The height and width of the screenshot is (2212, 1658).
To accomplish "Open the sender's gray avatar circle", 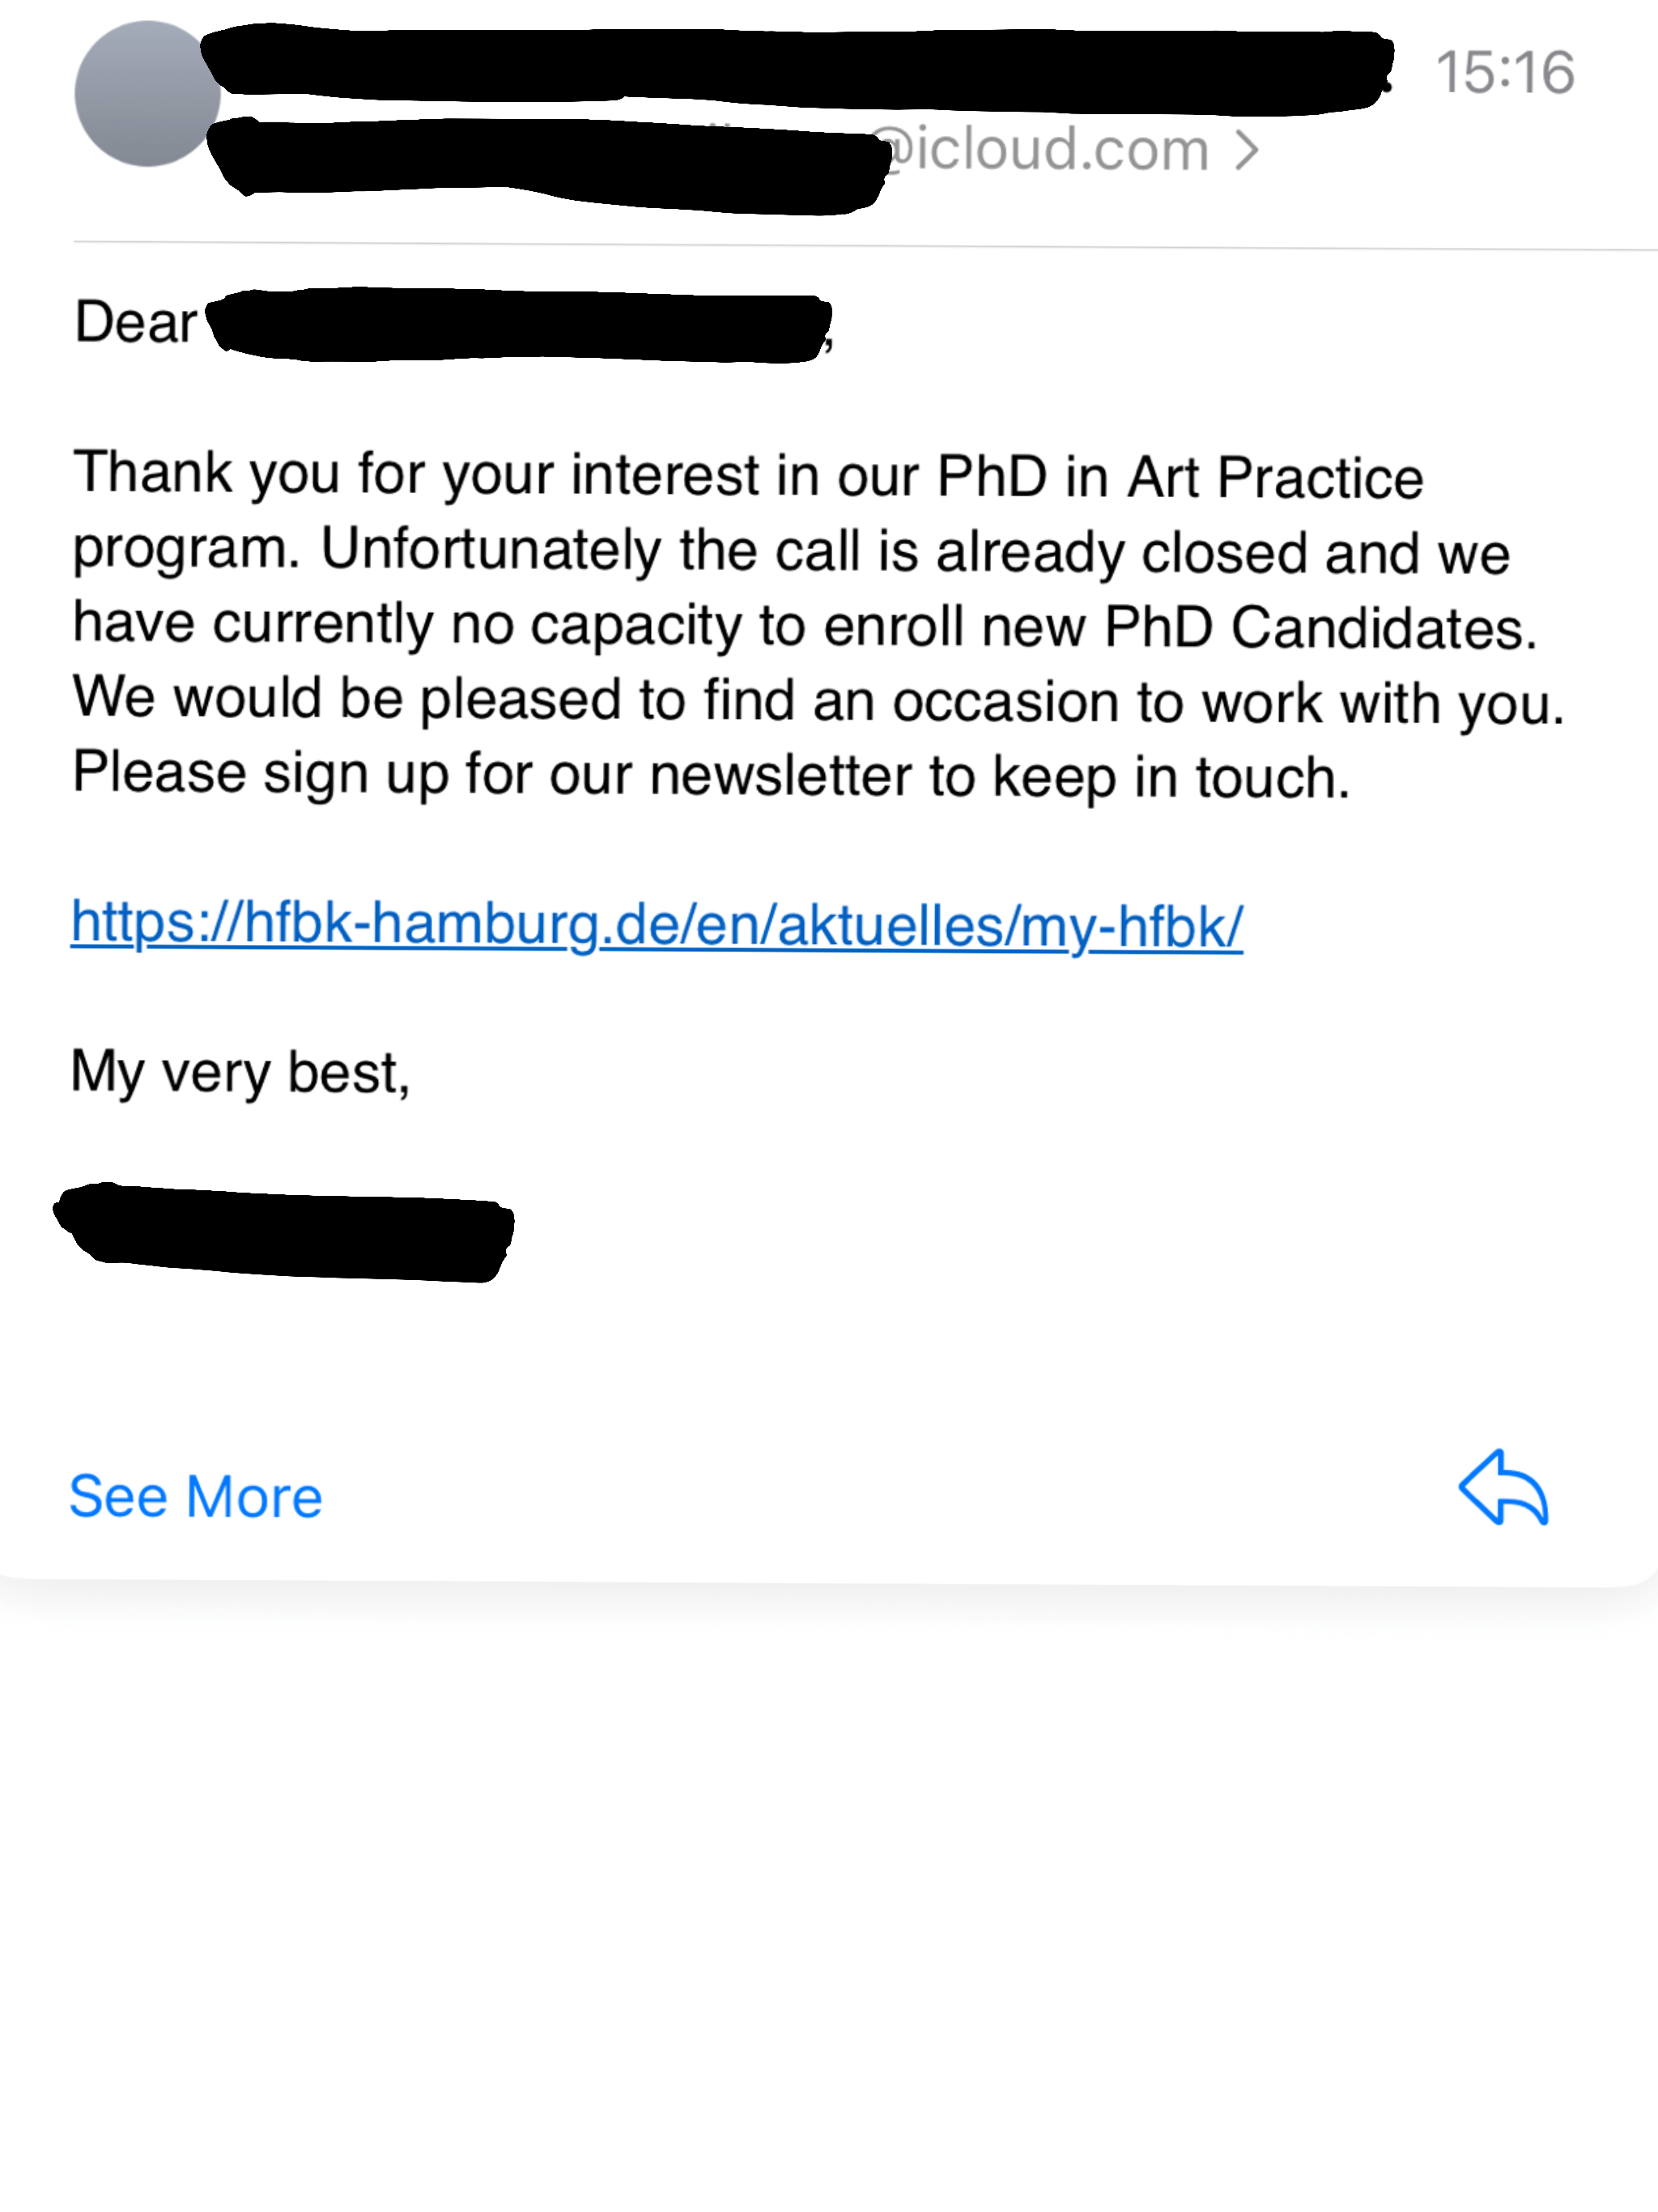I will [x=147, y=93].
